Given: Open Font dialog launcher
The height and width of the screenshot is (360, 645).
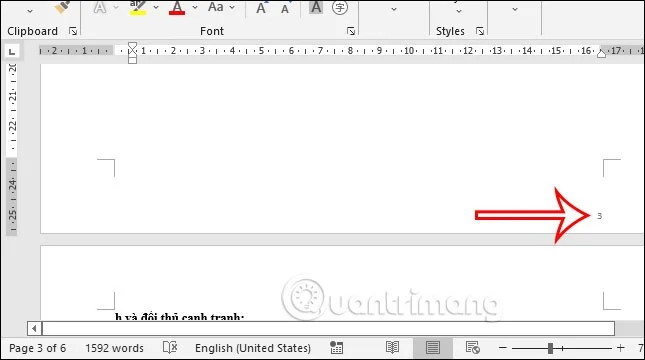Looking at the screenshot, I should coord(351,31).
